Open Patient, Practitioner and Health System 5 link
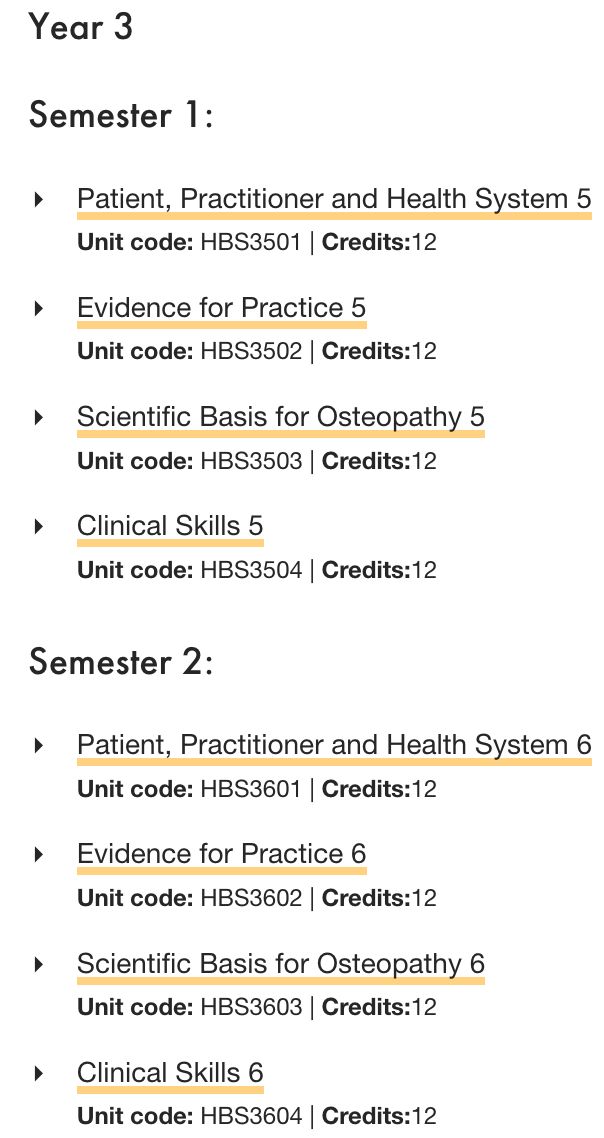This screenshot has width=604, height=1138. pos(334,200)
